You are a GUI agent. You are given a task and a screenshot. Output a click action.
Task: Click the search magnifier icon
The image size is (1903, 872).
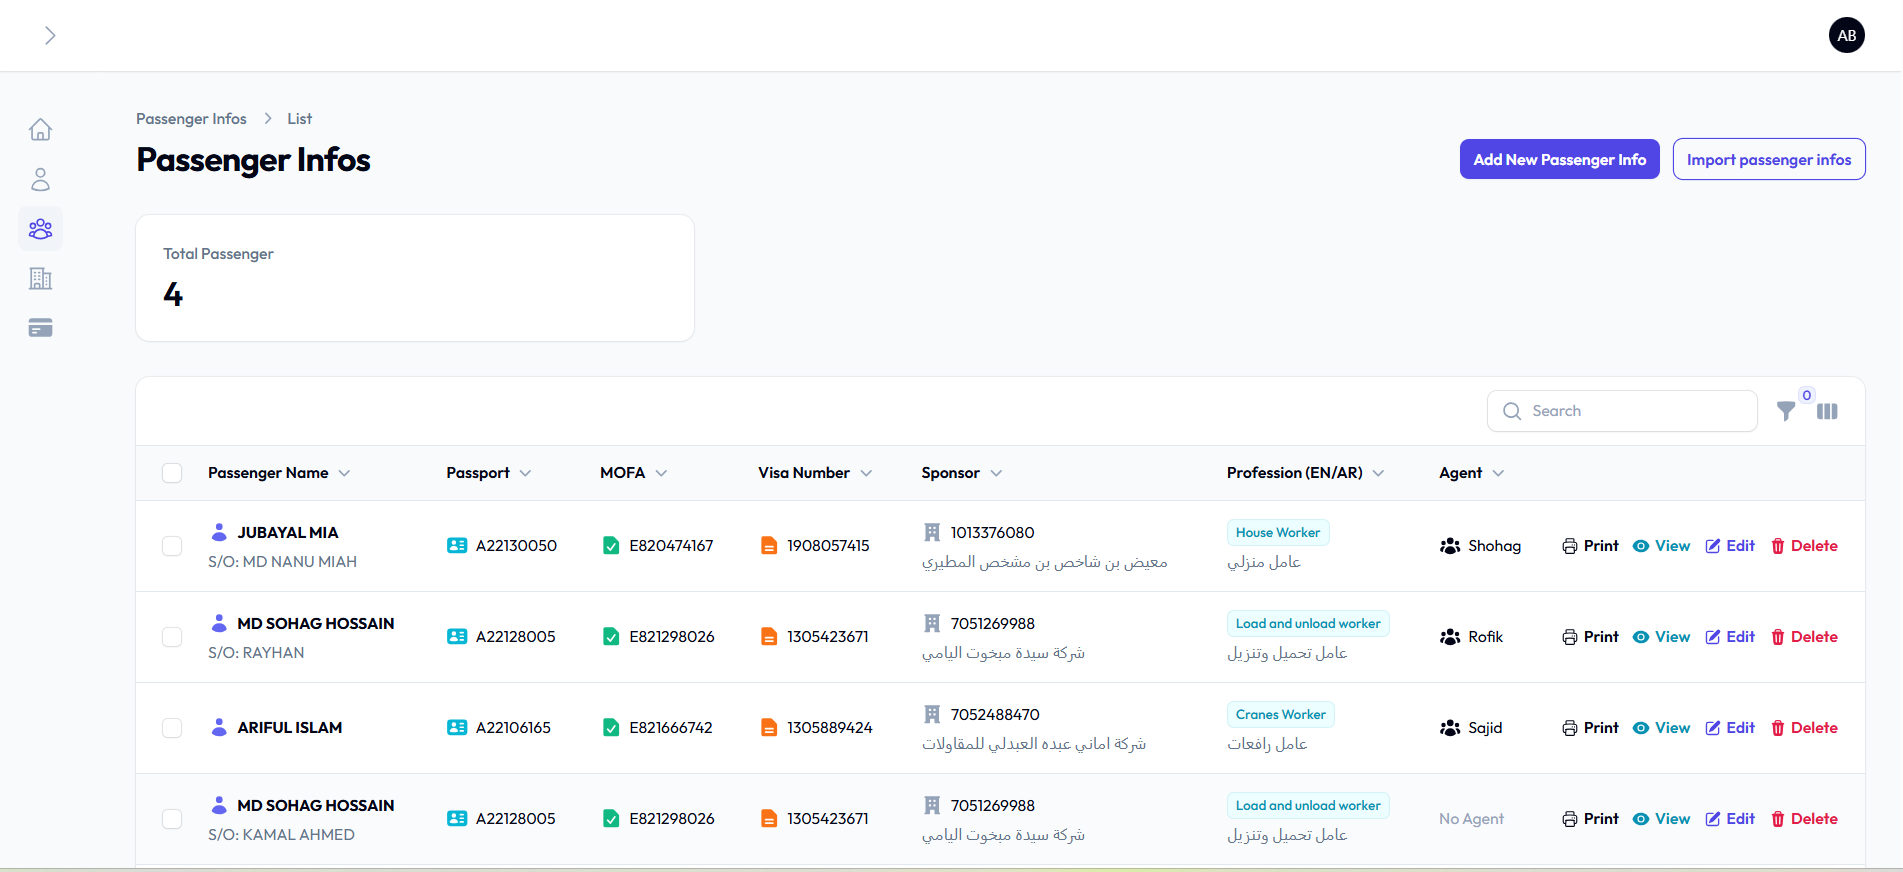click(x=1512, y=411)
